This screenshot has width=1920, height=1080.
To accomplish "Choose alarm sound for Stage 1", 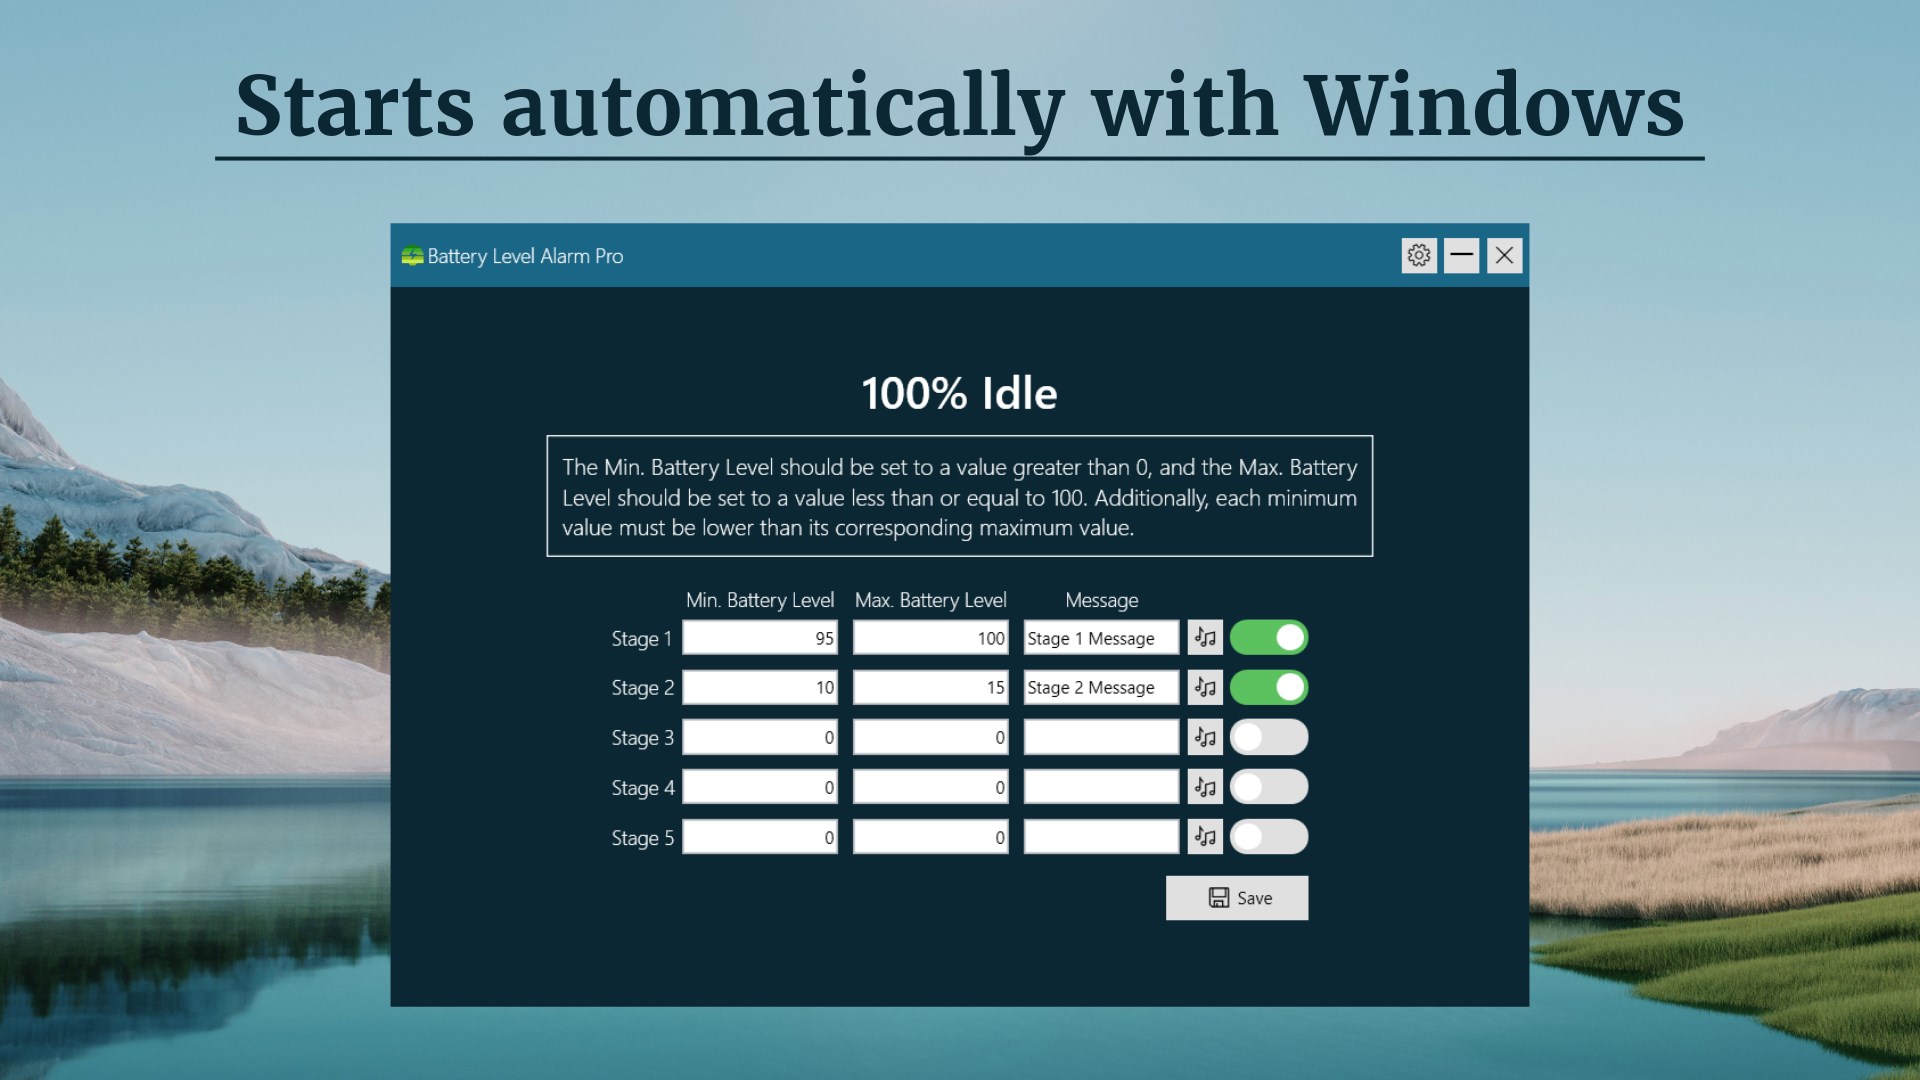I will 1205,638.
